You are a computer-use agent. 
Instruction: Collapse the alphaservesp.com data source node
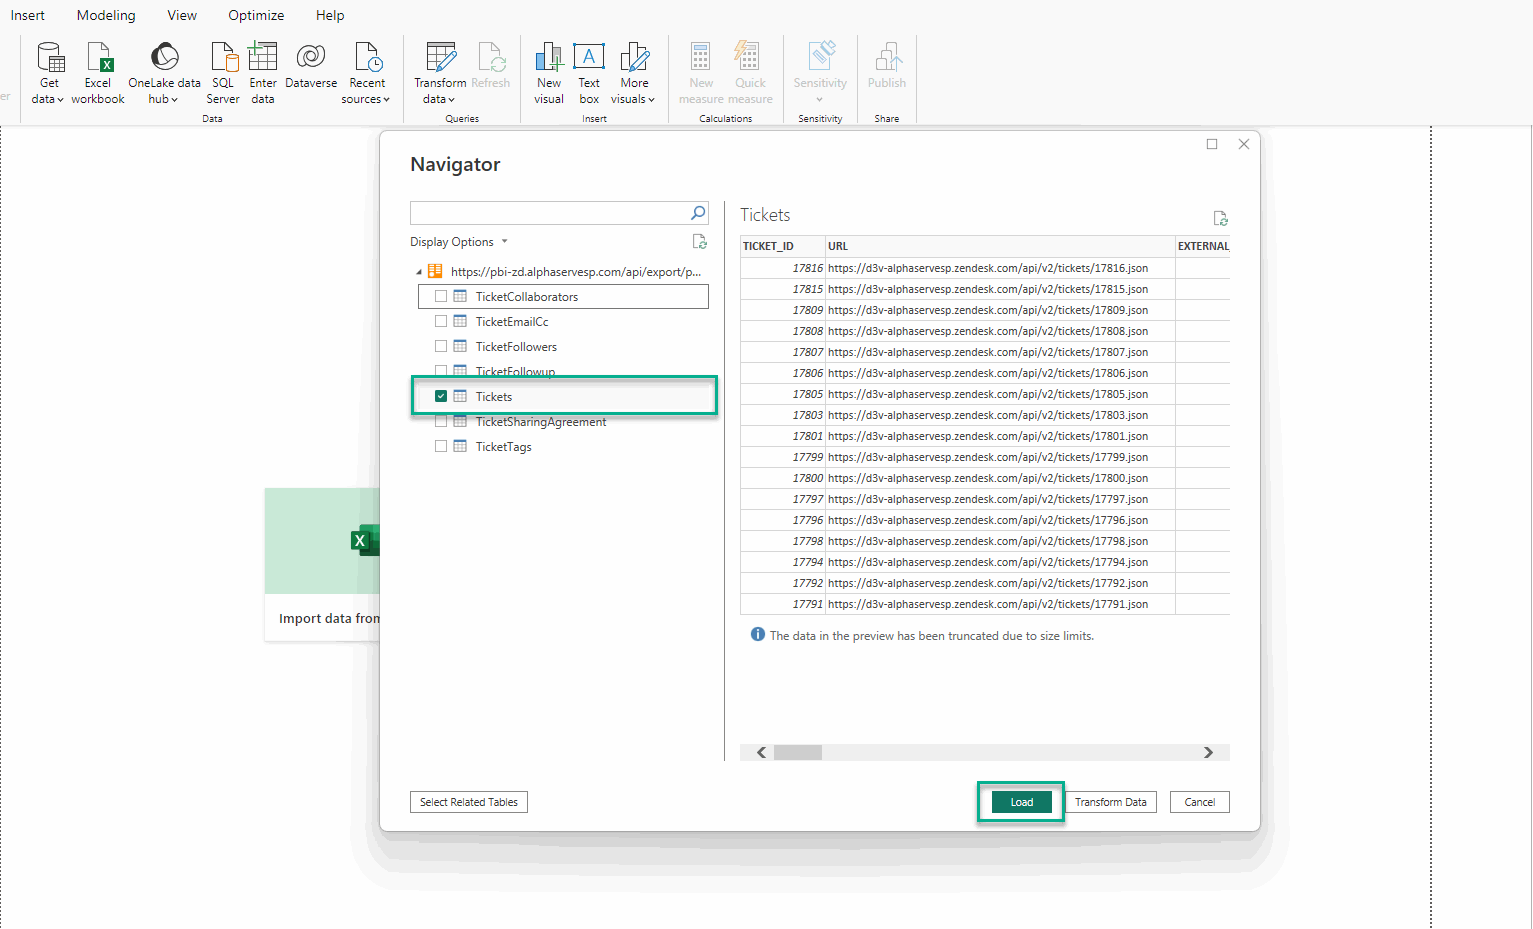(x=419, y=271)
